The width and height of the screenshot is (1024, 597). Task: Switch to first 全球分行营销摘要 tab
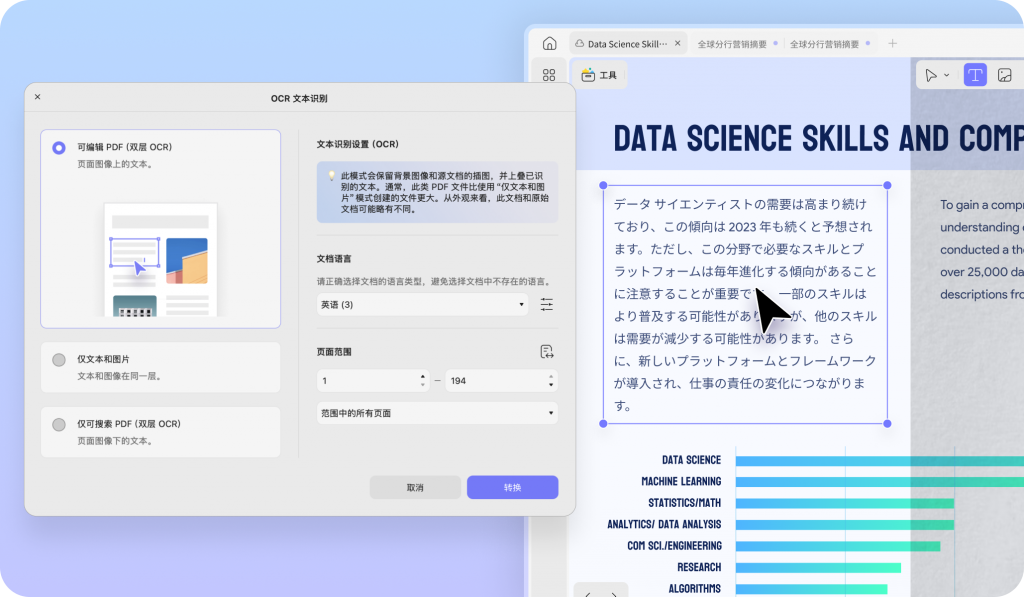click(732, 44)
